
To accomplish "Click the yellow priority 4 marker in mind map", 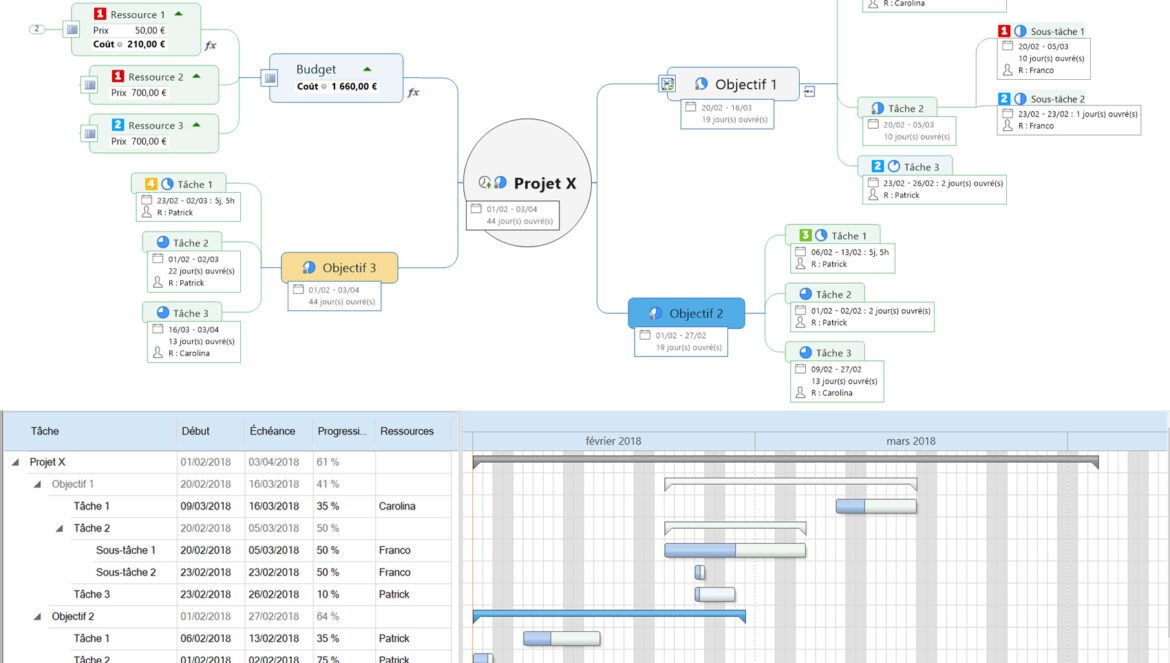I will click(x=151, y=184).
